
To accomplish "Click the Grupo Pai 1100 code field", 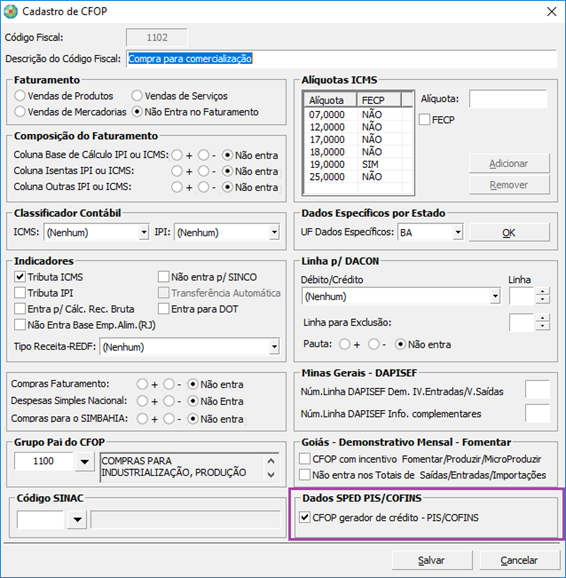I will 44,461.
